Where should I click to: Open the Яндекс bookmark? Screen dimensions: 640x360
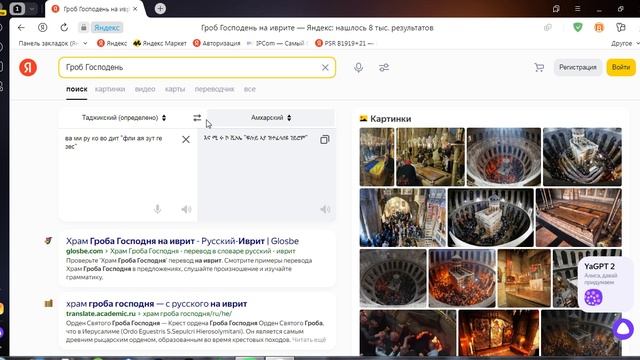(x=112, y=43)
